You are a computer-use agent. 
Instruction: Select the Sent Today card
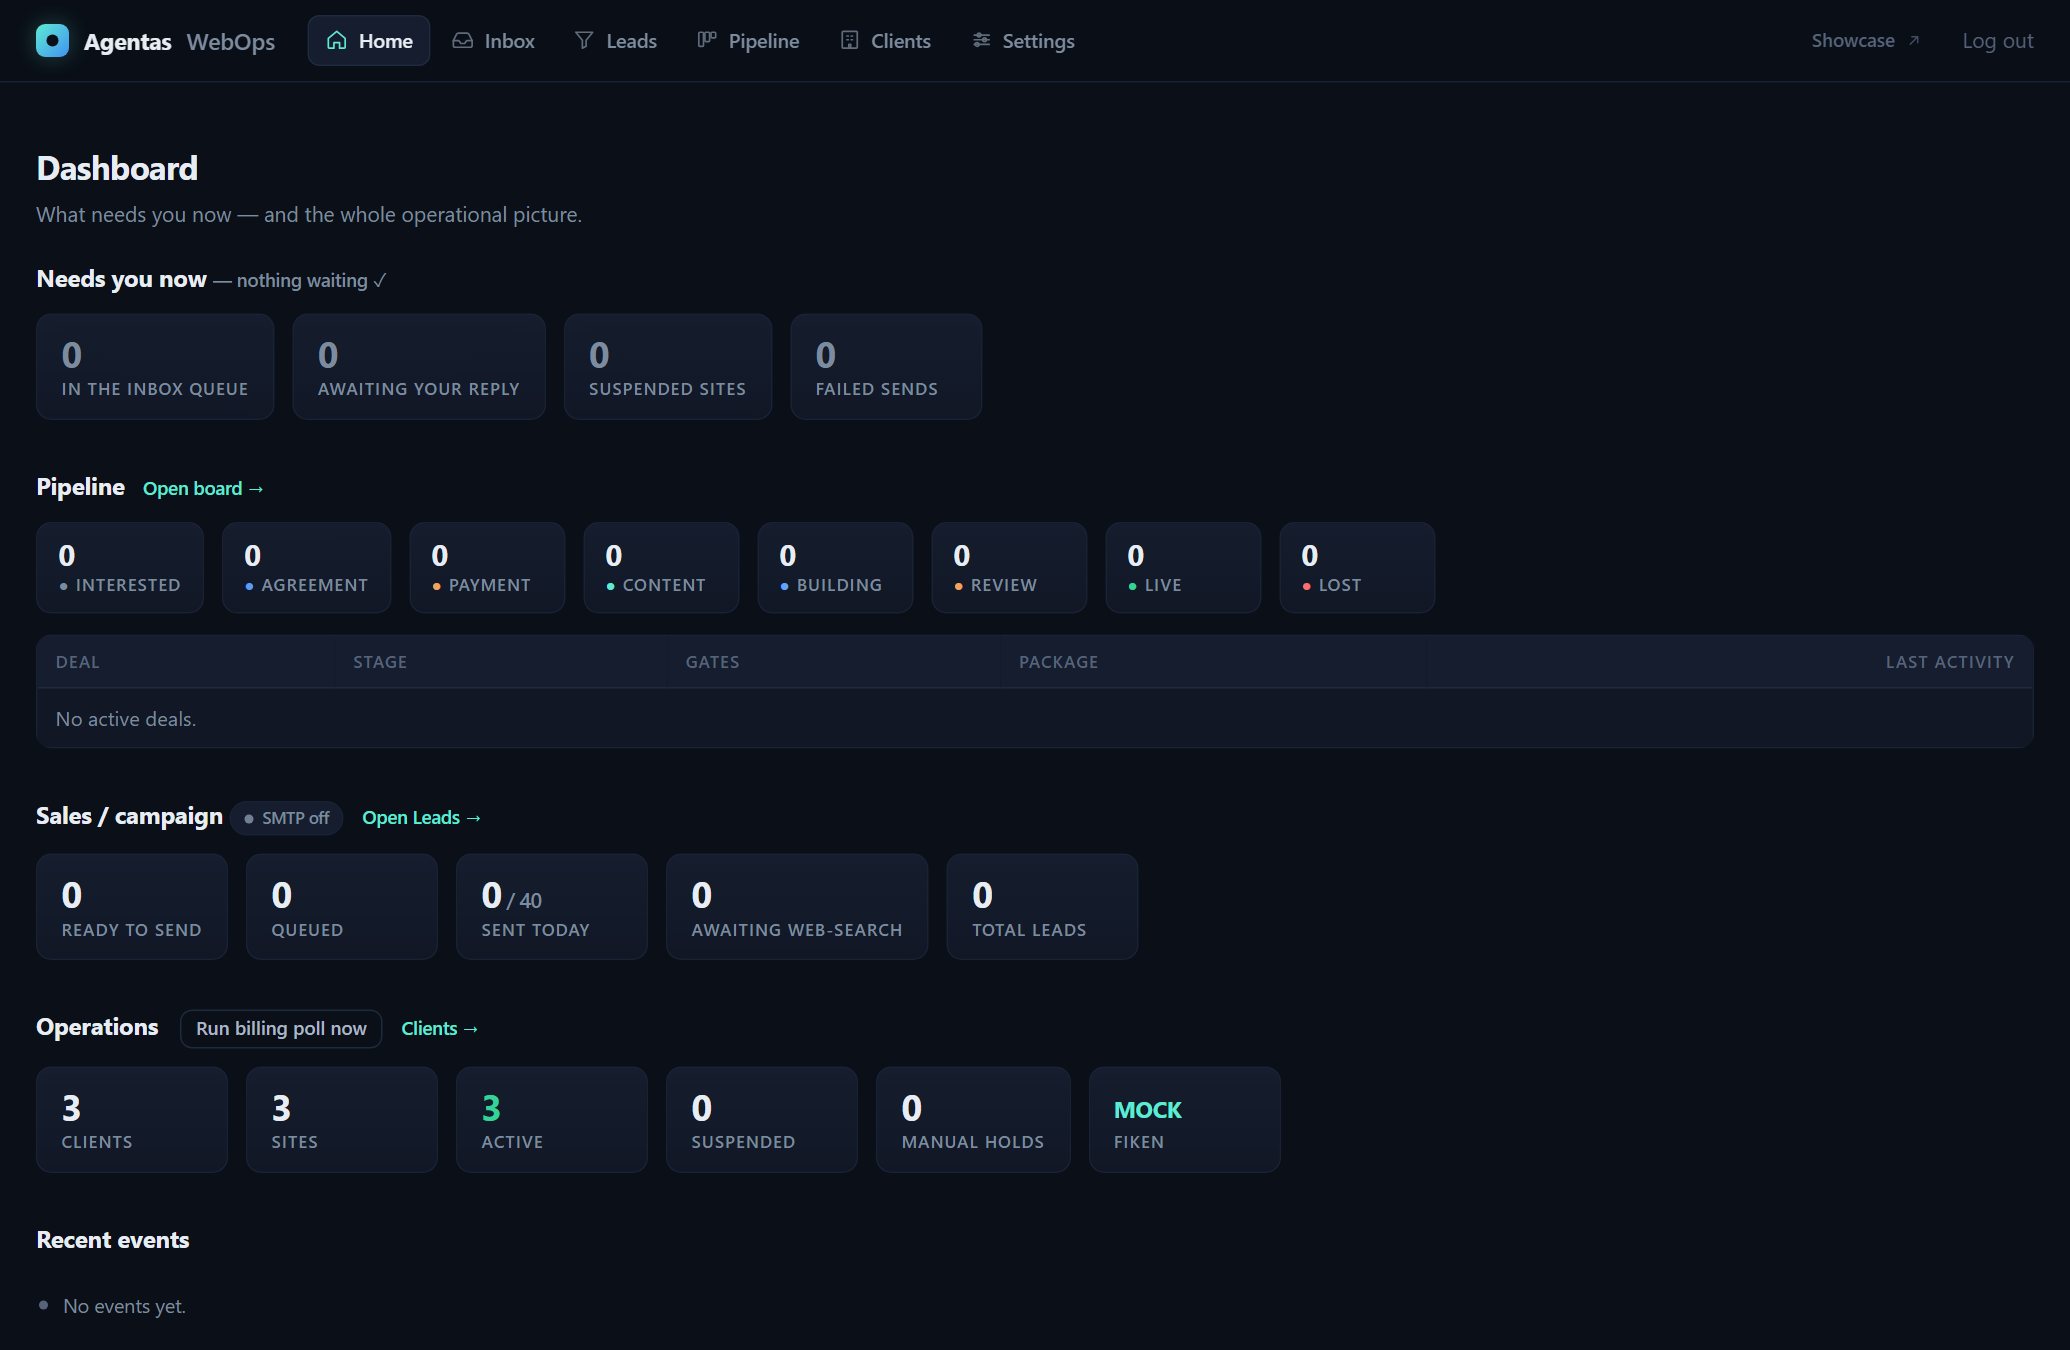click(552, 907)
